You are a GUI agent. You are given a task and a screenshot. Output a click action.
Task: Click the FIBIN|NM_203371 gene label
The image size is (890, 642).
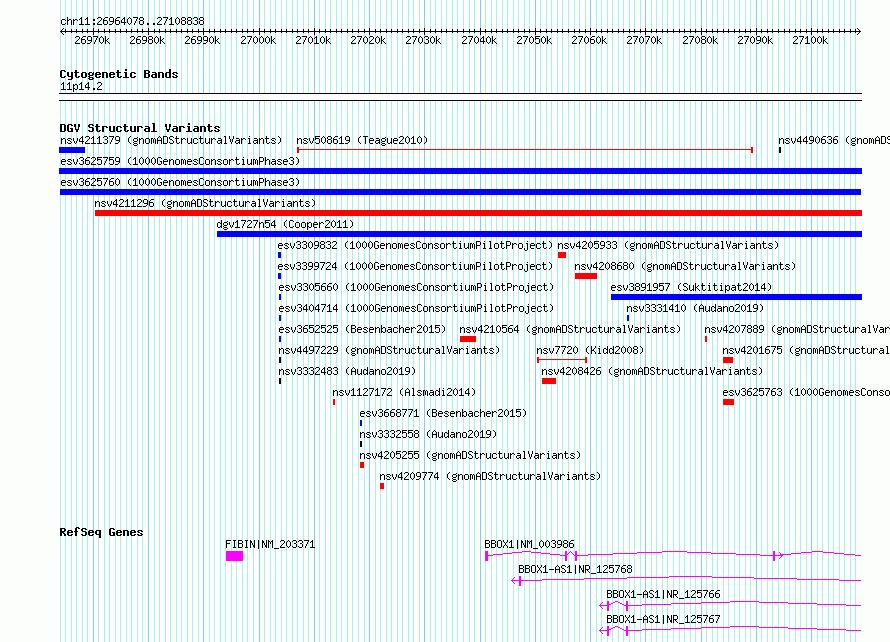tap(270, 544)
